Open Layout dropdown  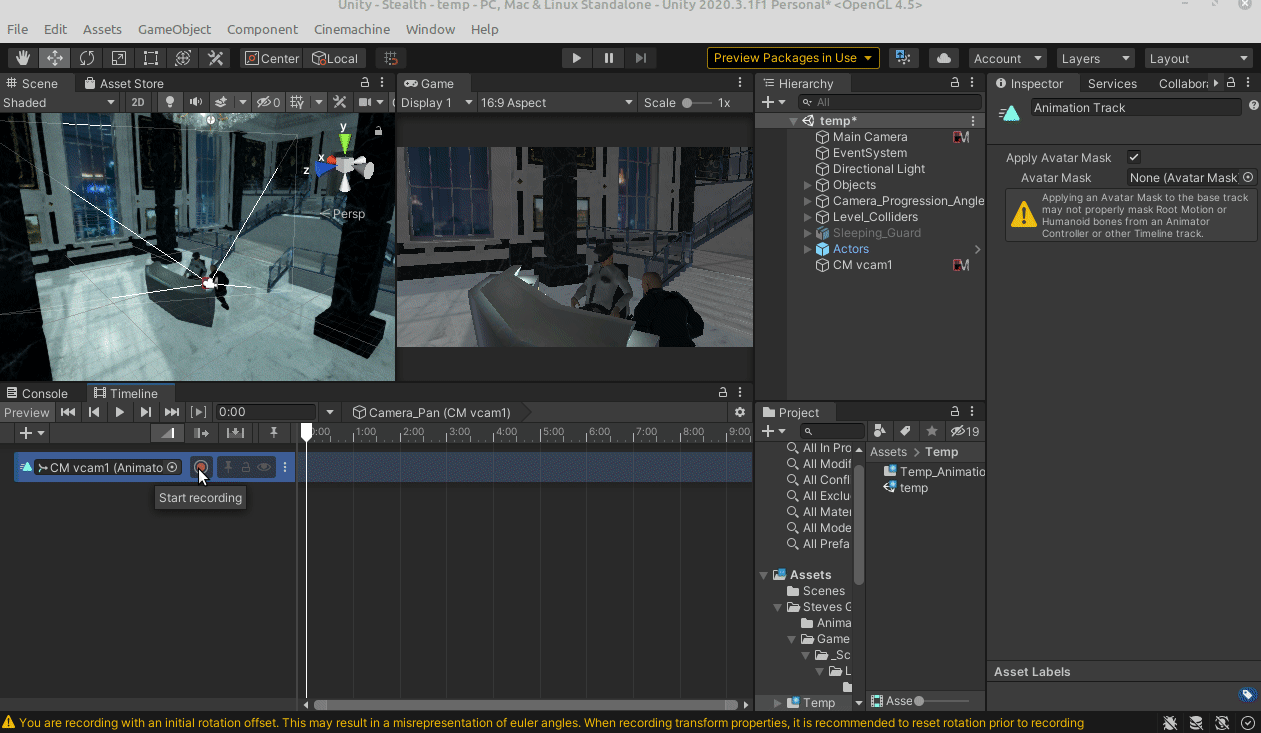(x=1198, y=58)
